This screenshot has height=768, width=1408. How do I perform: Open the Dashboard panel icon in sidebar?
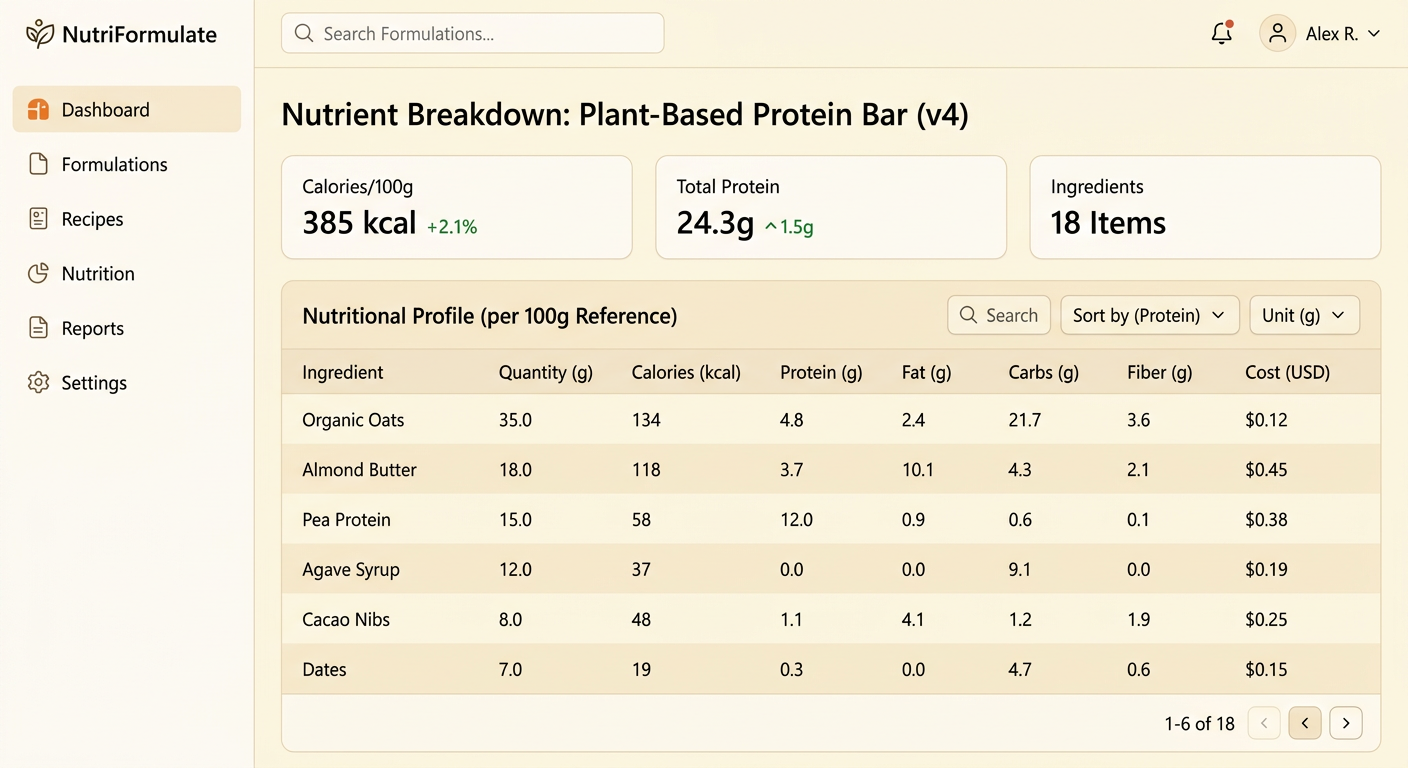click(38, 109)
